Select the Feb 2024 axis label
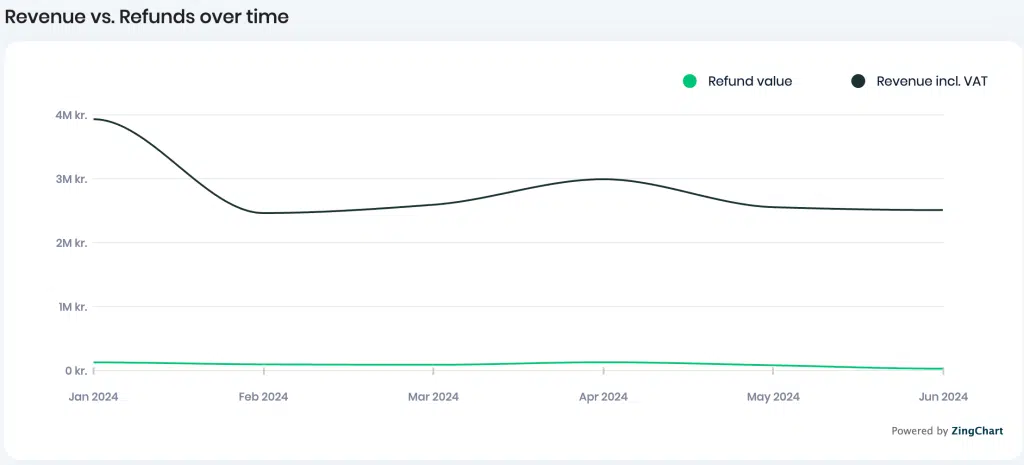 coord(263,396)
